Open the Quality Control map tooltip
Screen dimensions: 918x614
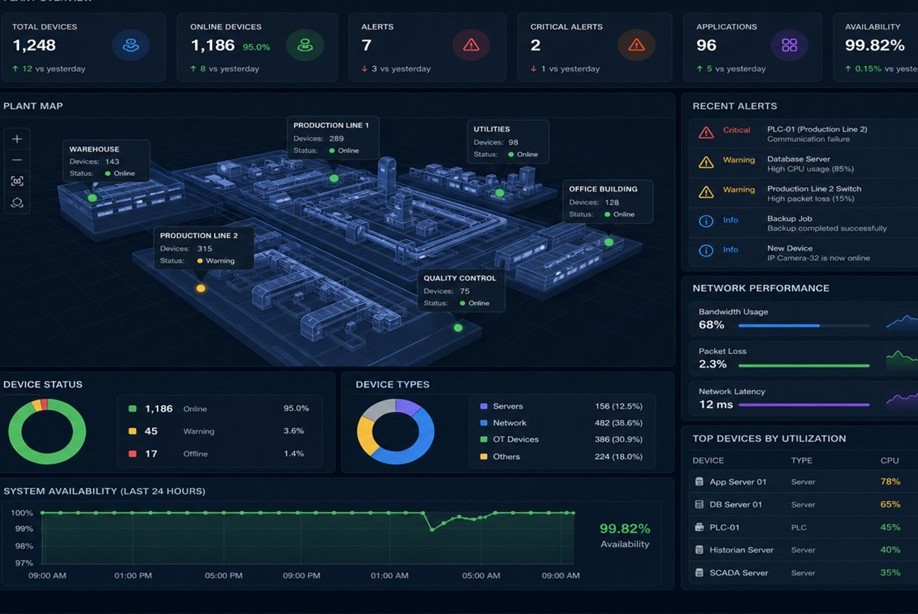pos(461,290)
